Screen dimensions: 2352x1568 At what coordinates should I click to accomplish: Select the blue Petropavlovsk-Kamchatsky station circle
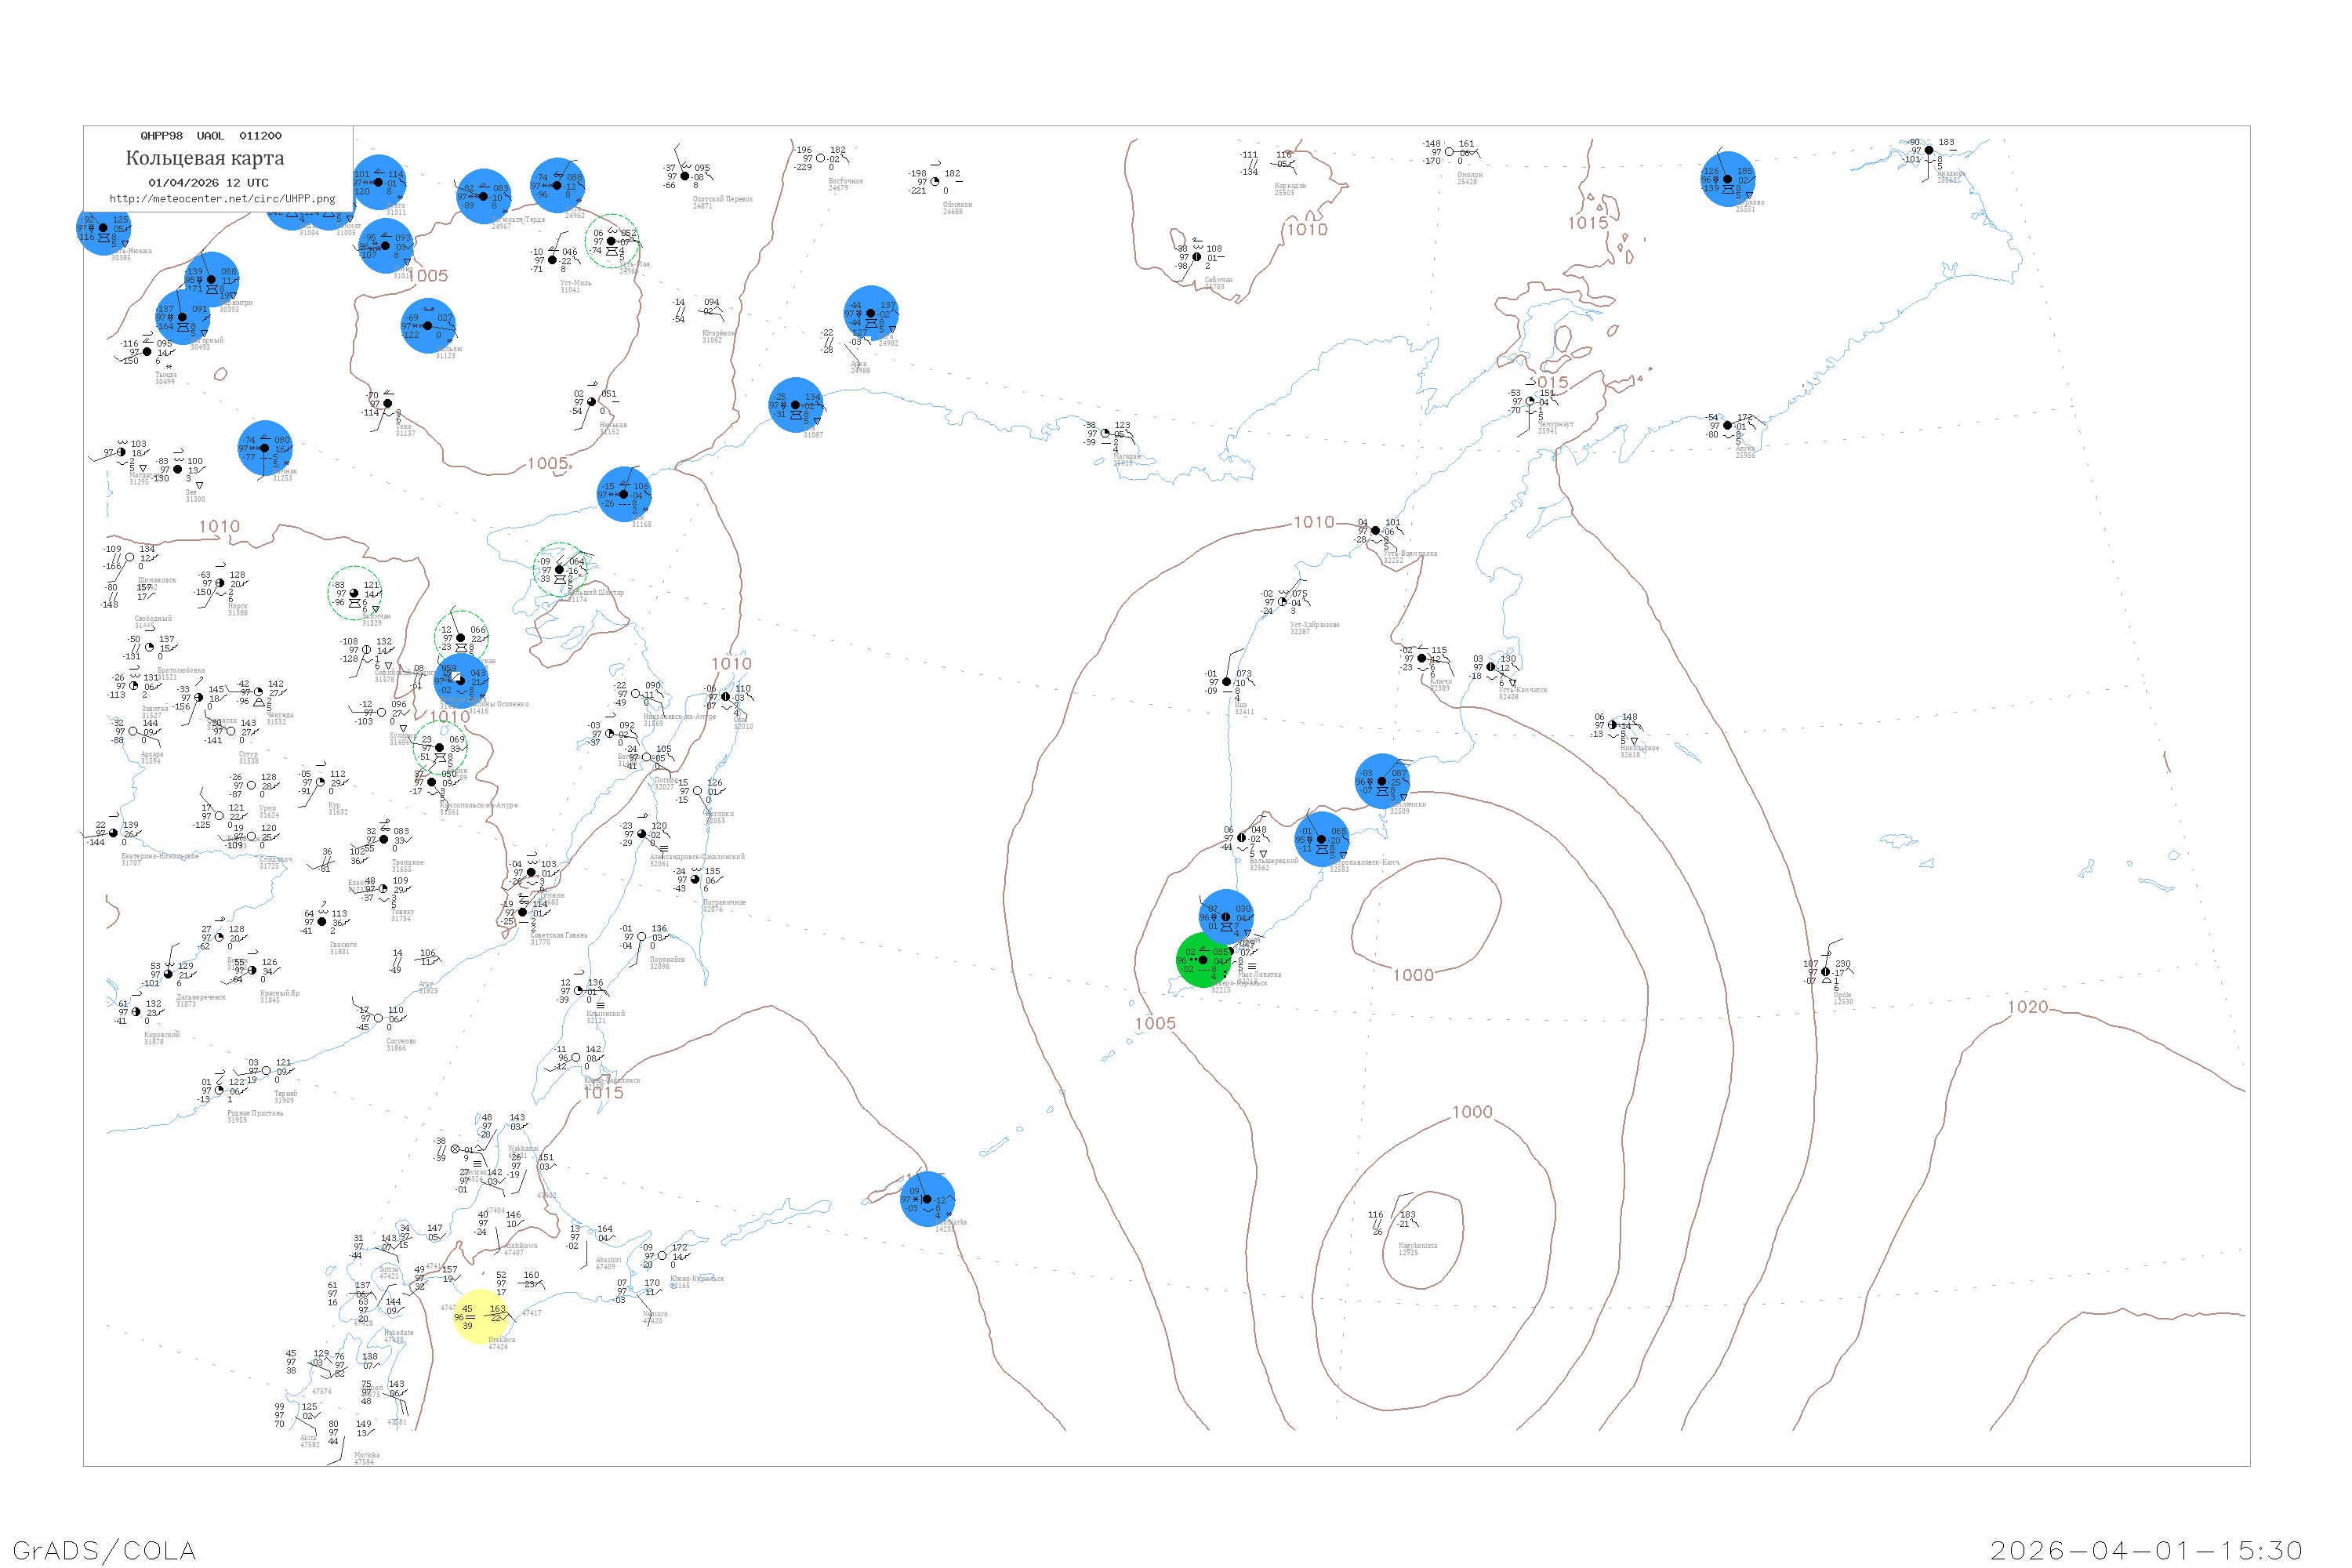[x=1322, y=840]
